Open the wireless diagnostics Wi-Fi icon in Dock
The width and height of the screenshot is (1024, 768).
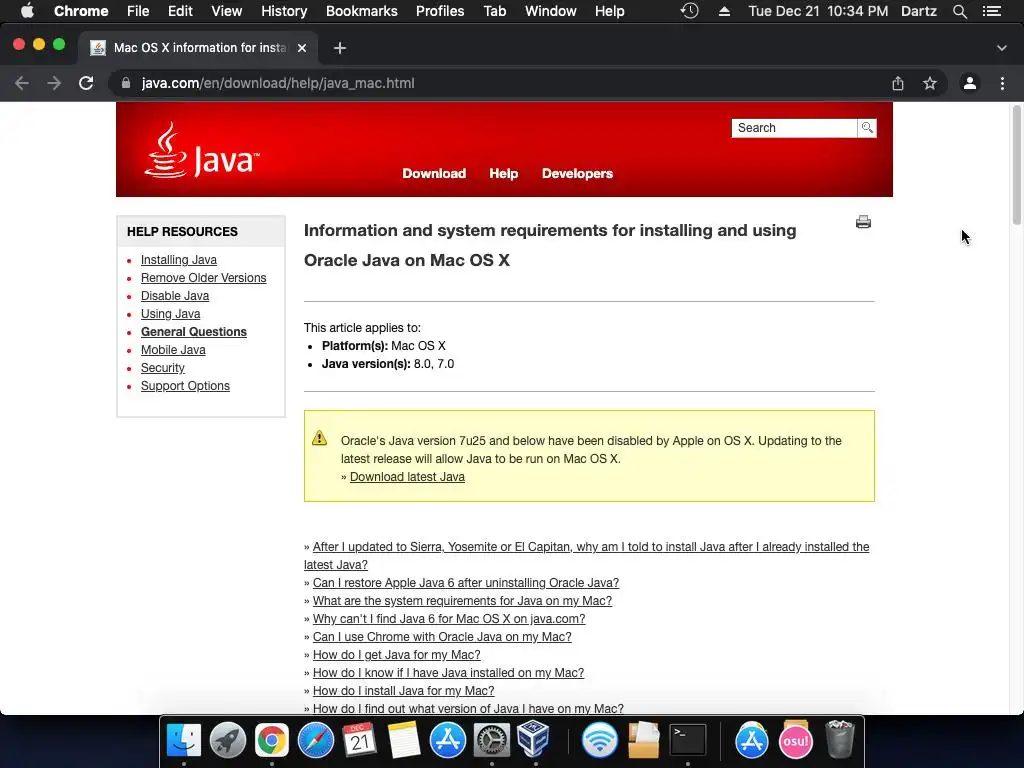(x=600, y=740)
